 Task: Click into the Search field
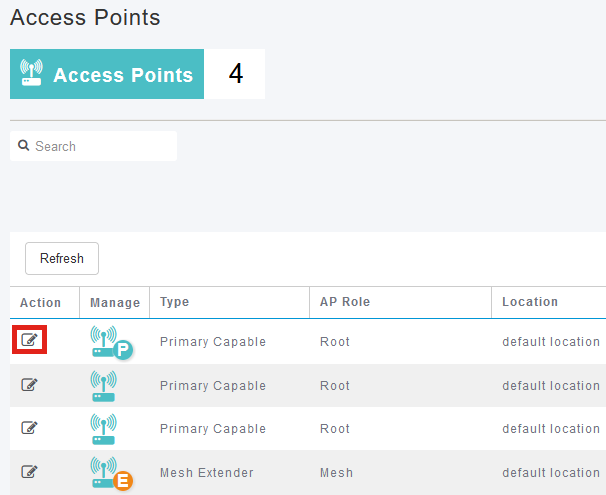click(94, 146)
